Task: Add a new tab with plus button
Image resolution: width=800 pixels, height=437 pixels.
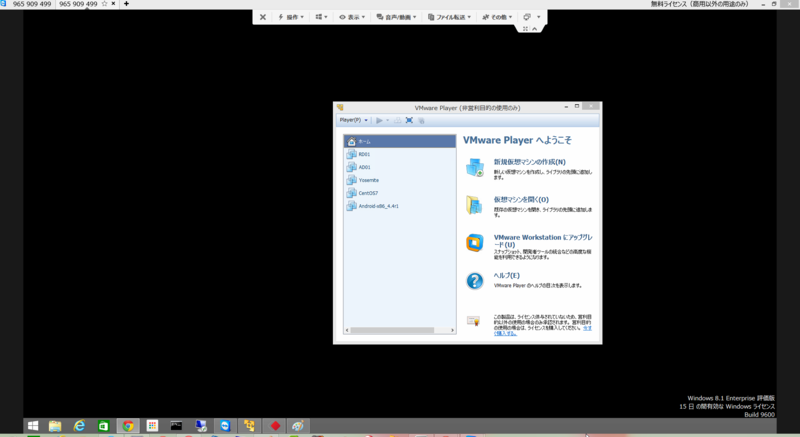Action: (x=126, y=4)
